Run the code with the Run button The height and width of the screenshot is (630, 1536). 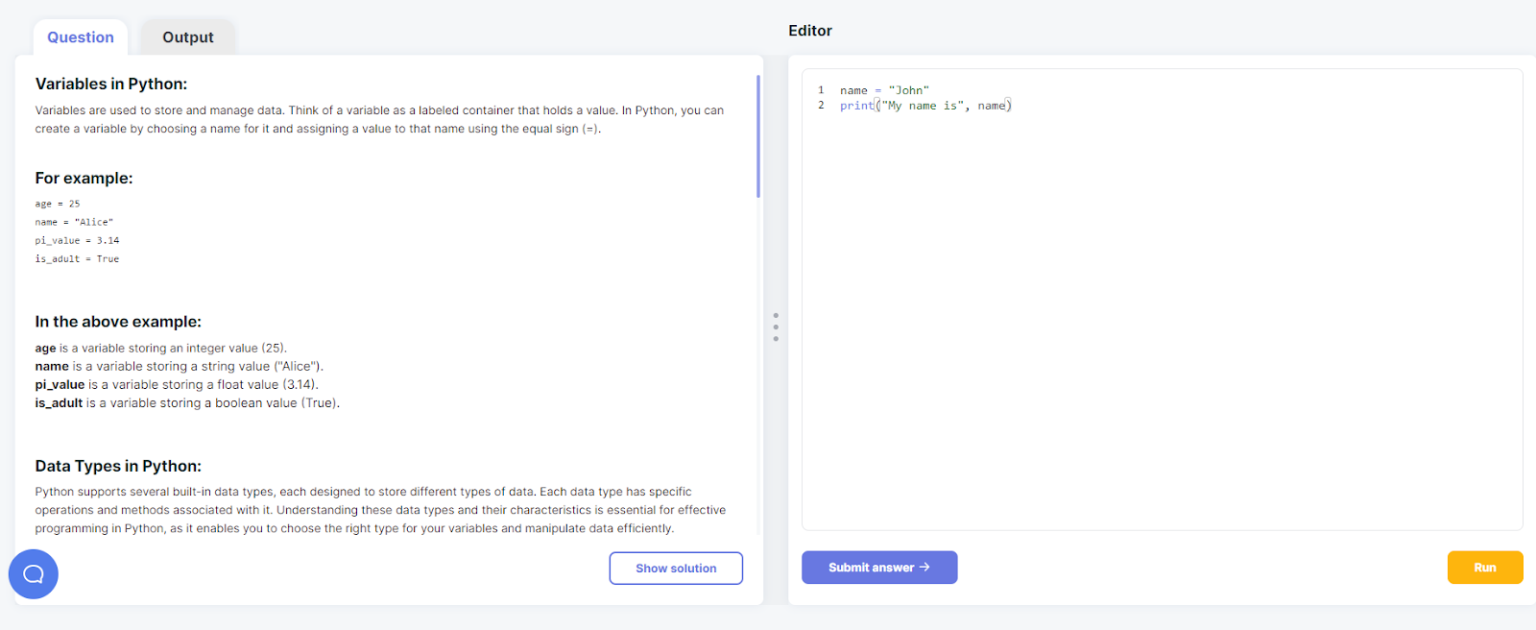pos(1484,567)
